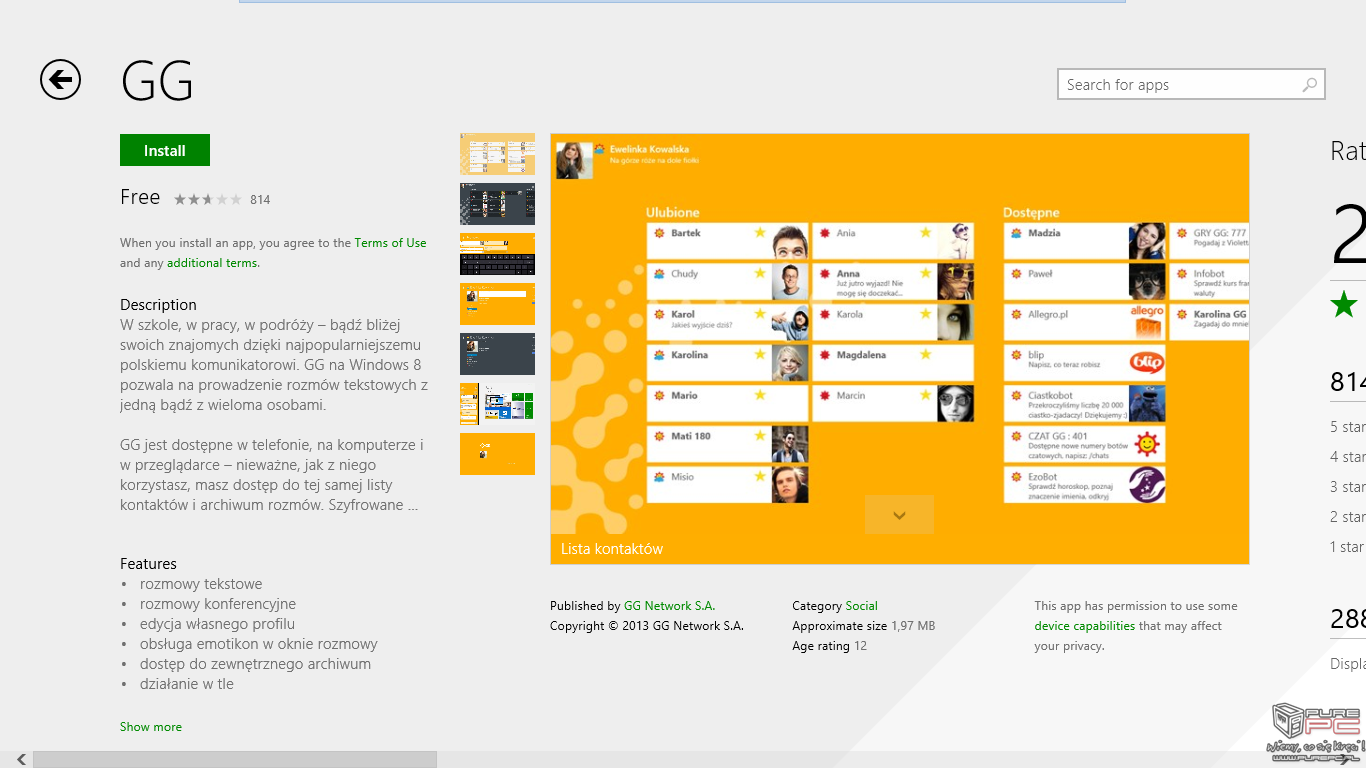
Task: Click Karola's contact photo
Action: point(955,323)
